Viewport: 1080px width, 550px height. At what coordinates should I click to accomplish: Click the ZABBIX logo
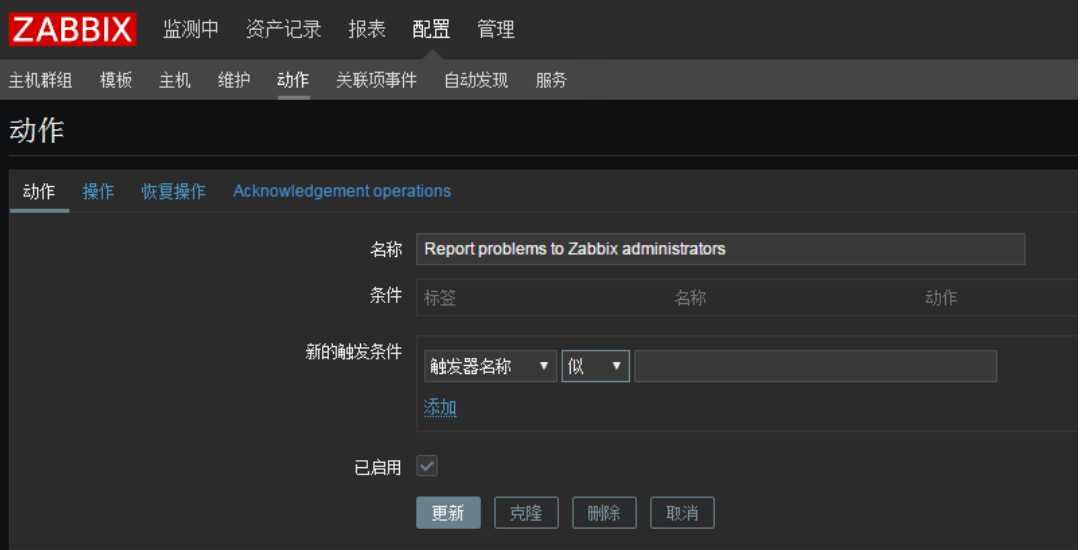click(72, 30)
